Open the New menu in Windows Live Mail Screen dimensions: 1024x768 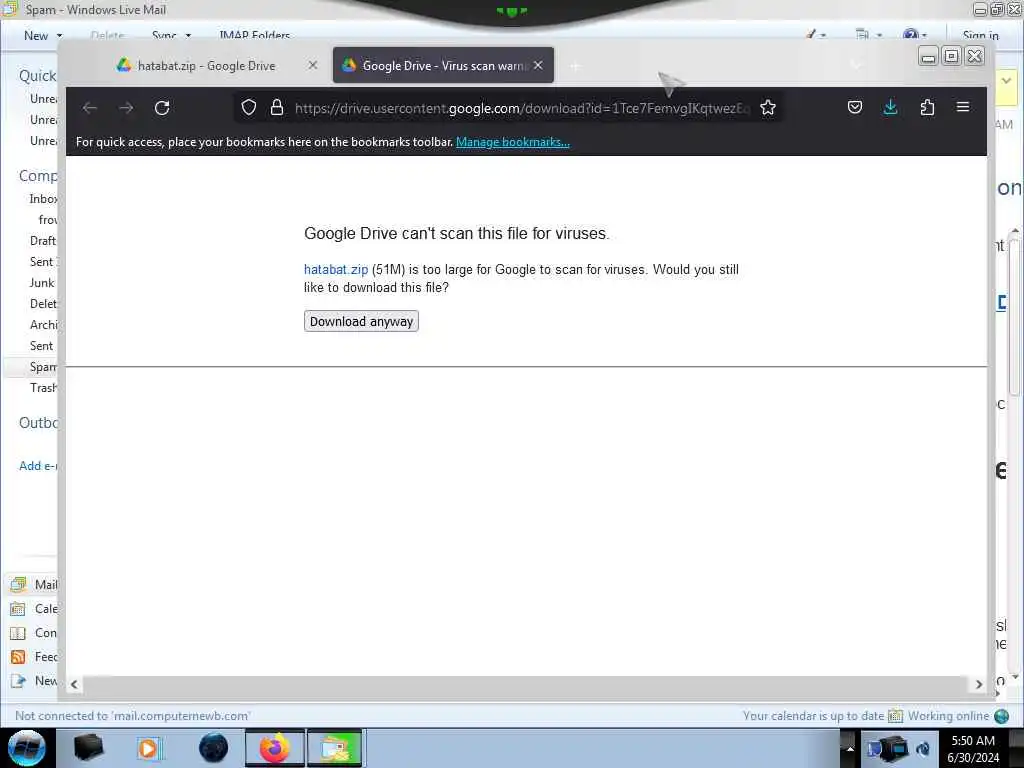click(x=36, y=36)
